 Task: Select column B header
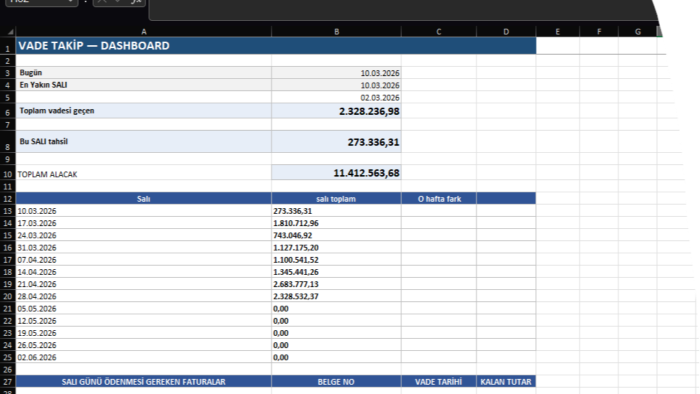tap(336, 32)
